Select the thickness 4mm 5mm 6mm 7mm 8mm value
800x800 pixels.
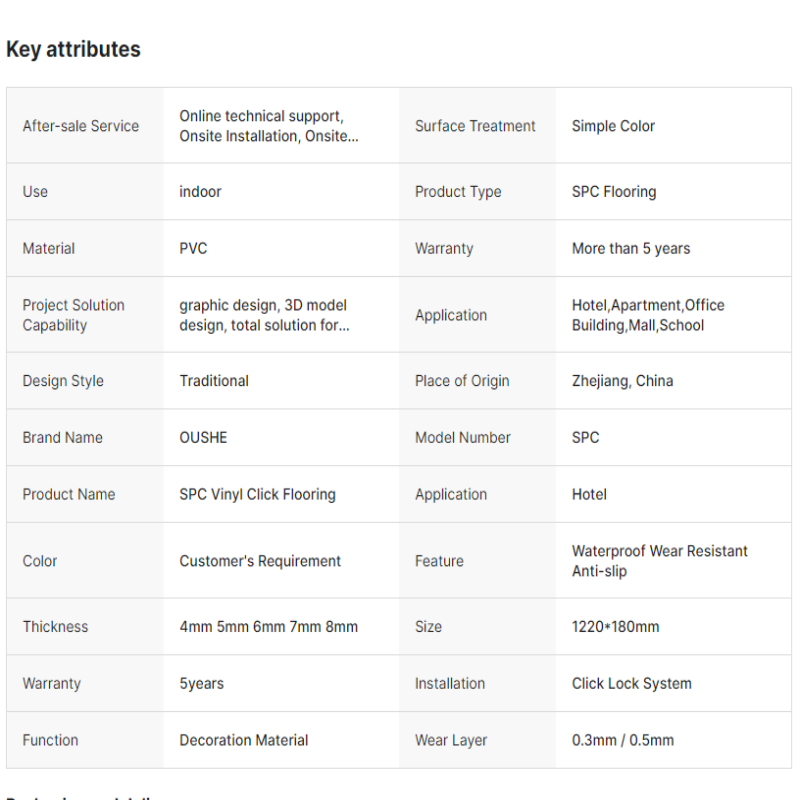click(268, 627)
